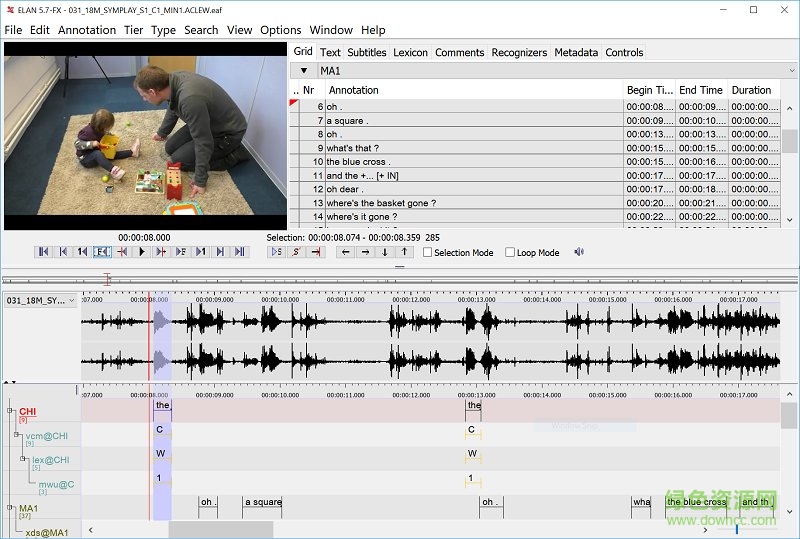The image size is (800, 539).
Task: Mute audio using the speaker icon
Action: tap(579, 252)
